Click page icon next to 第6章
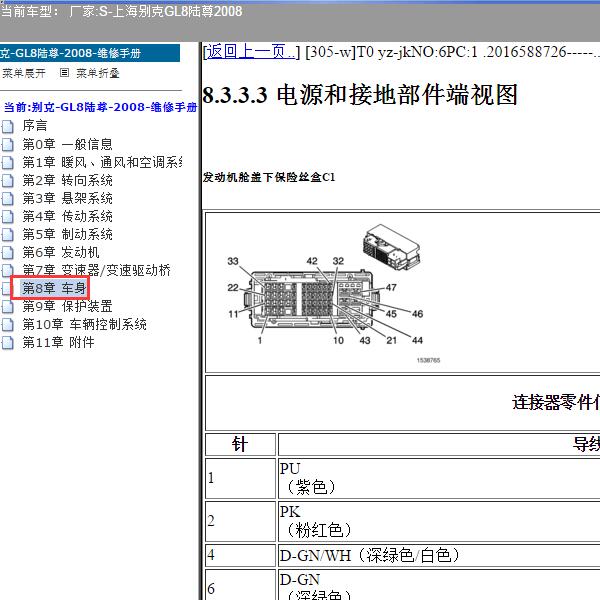600x600 pixels. 8,252
